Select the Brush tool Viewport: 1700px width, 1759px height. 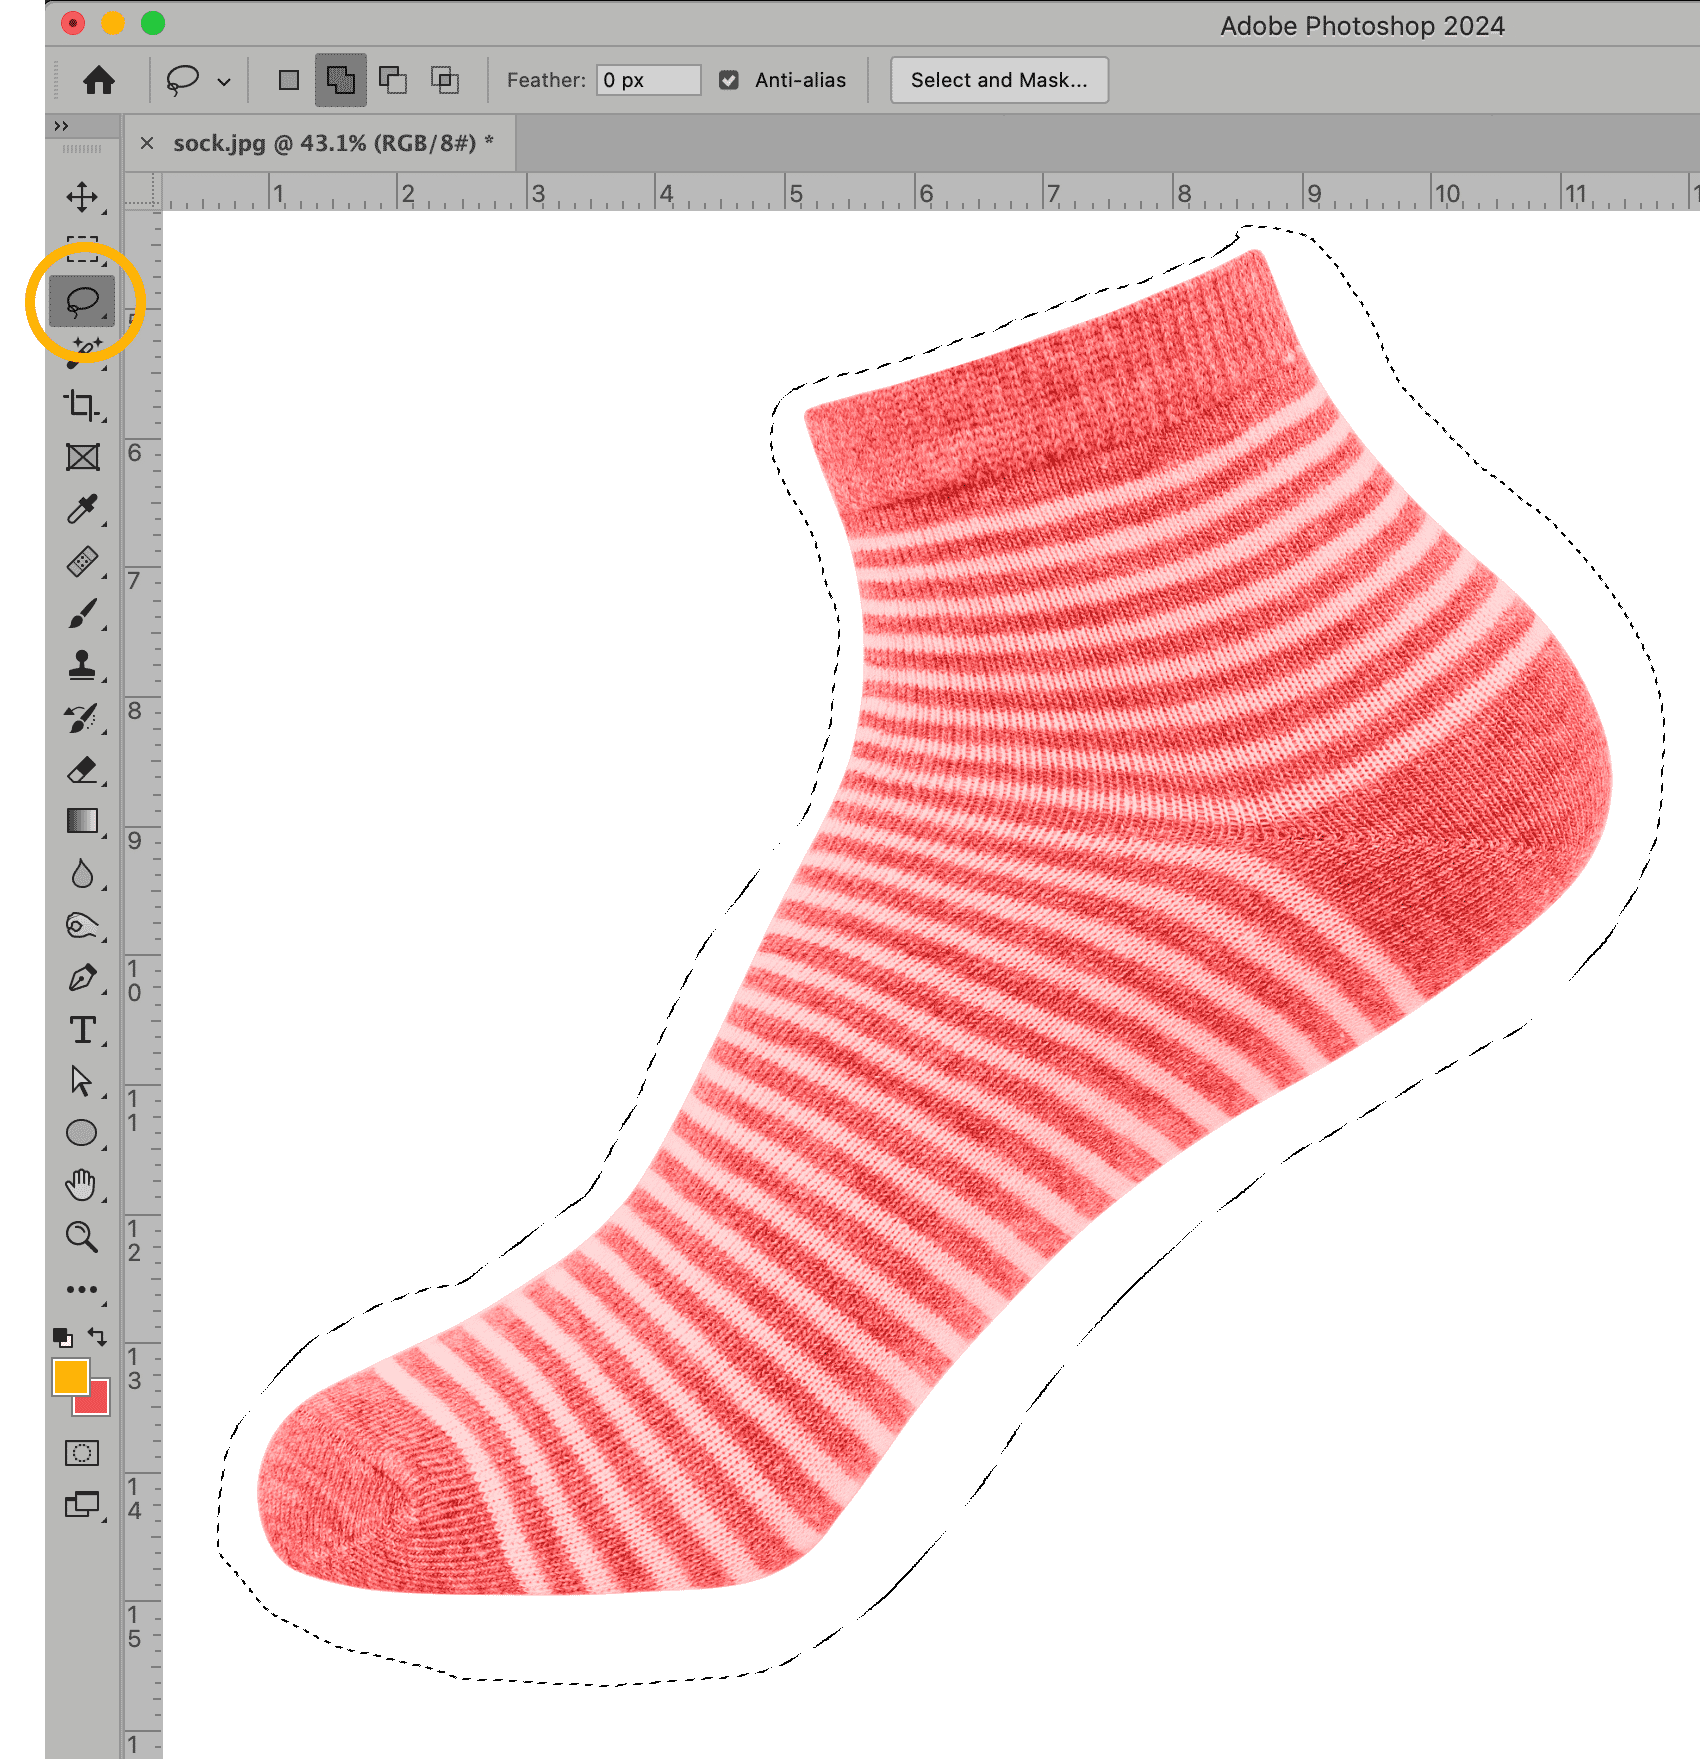pos(82,614)
